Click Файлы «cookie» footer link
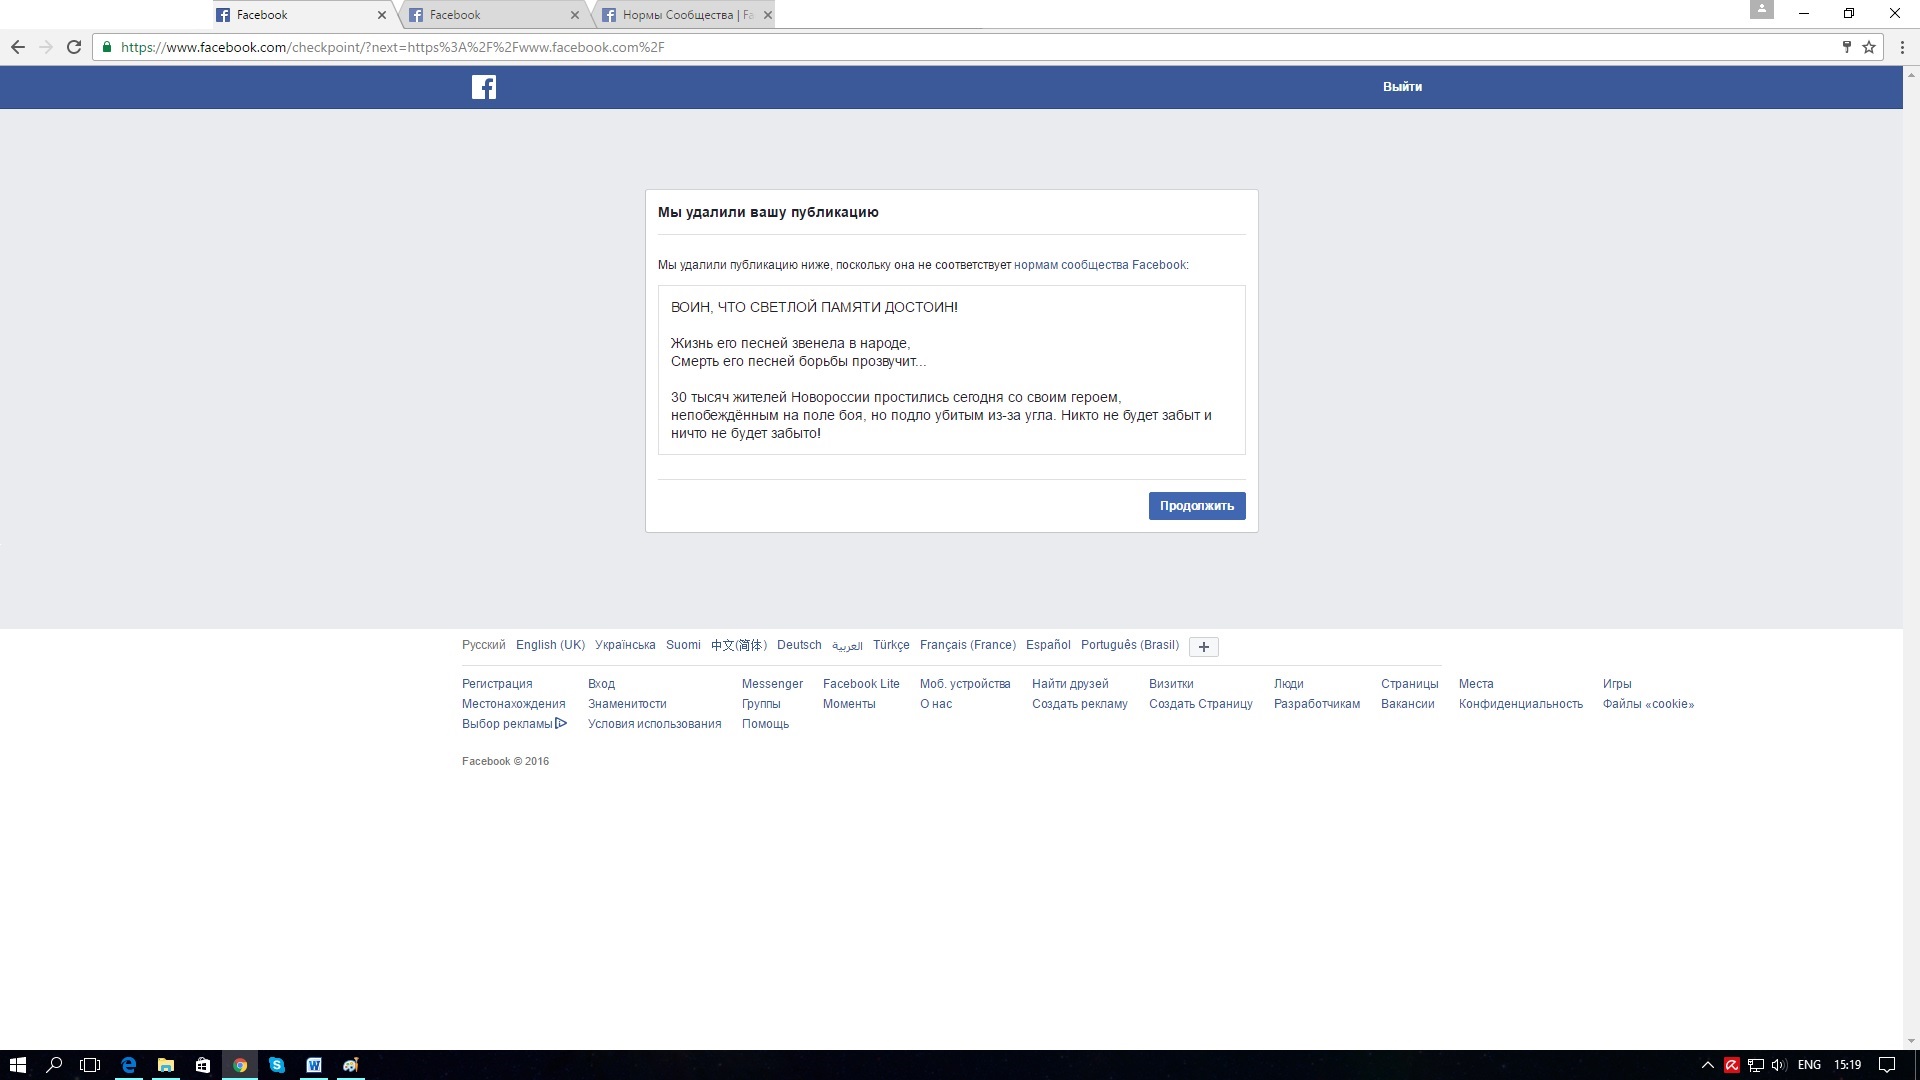1920x1080 pixels. tap(1648, 704)
